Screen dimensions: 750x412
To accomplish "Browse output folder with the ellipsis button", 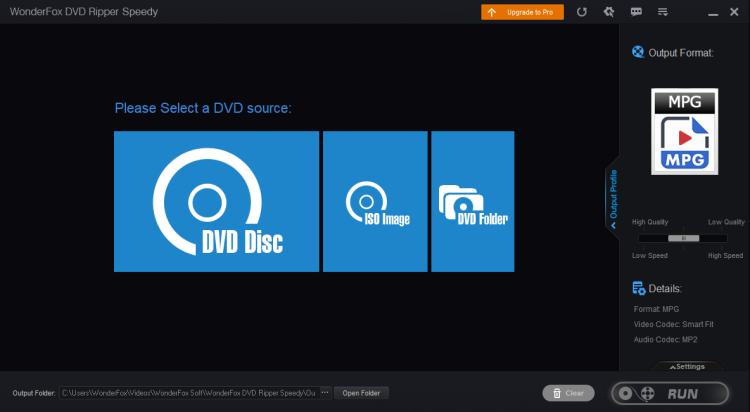I will click(x=324, y=393).
